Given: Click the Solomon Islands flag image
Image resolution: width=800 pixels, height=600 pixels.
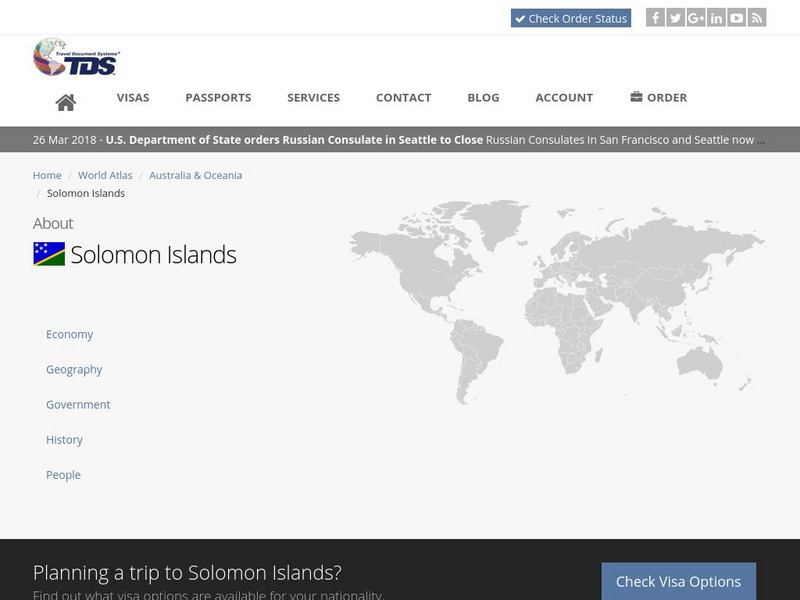Looking at the screenshot, I should point(47,255).
